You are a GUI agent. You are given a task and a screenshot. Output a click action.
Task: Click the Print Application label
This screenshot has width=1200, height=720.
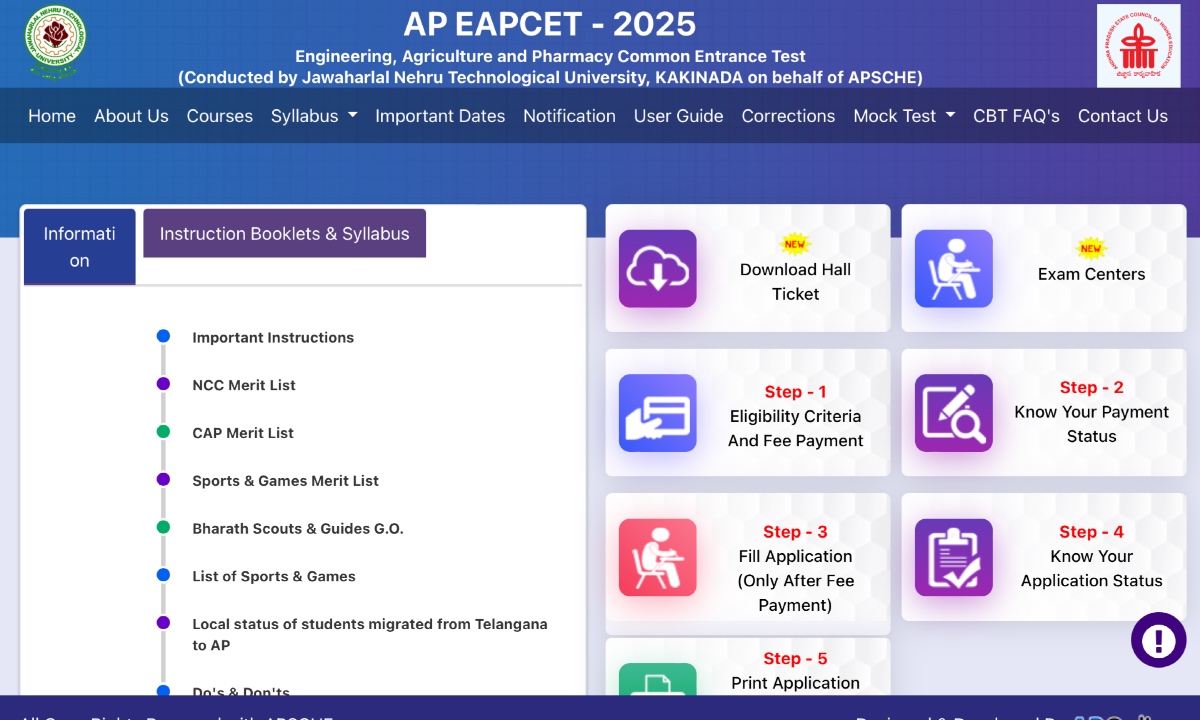[x=795, y=683]
